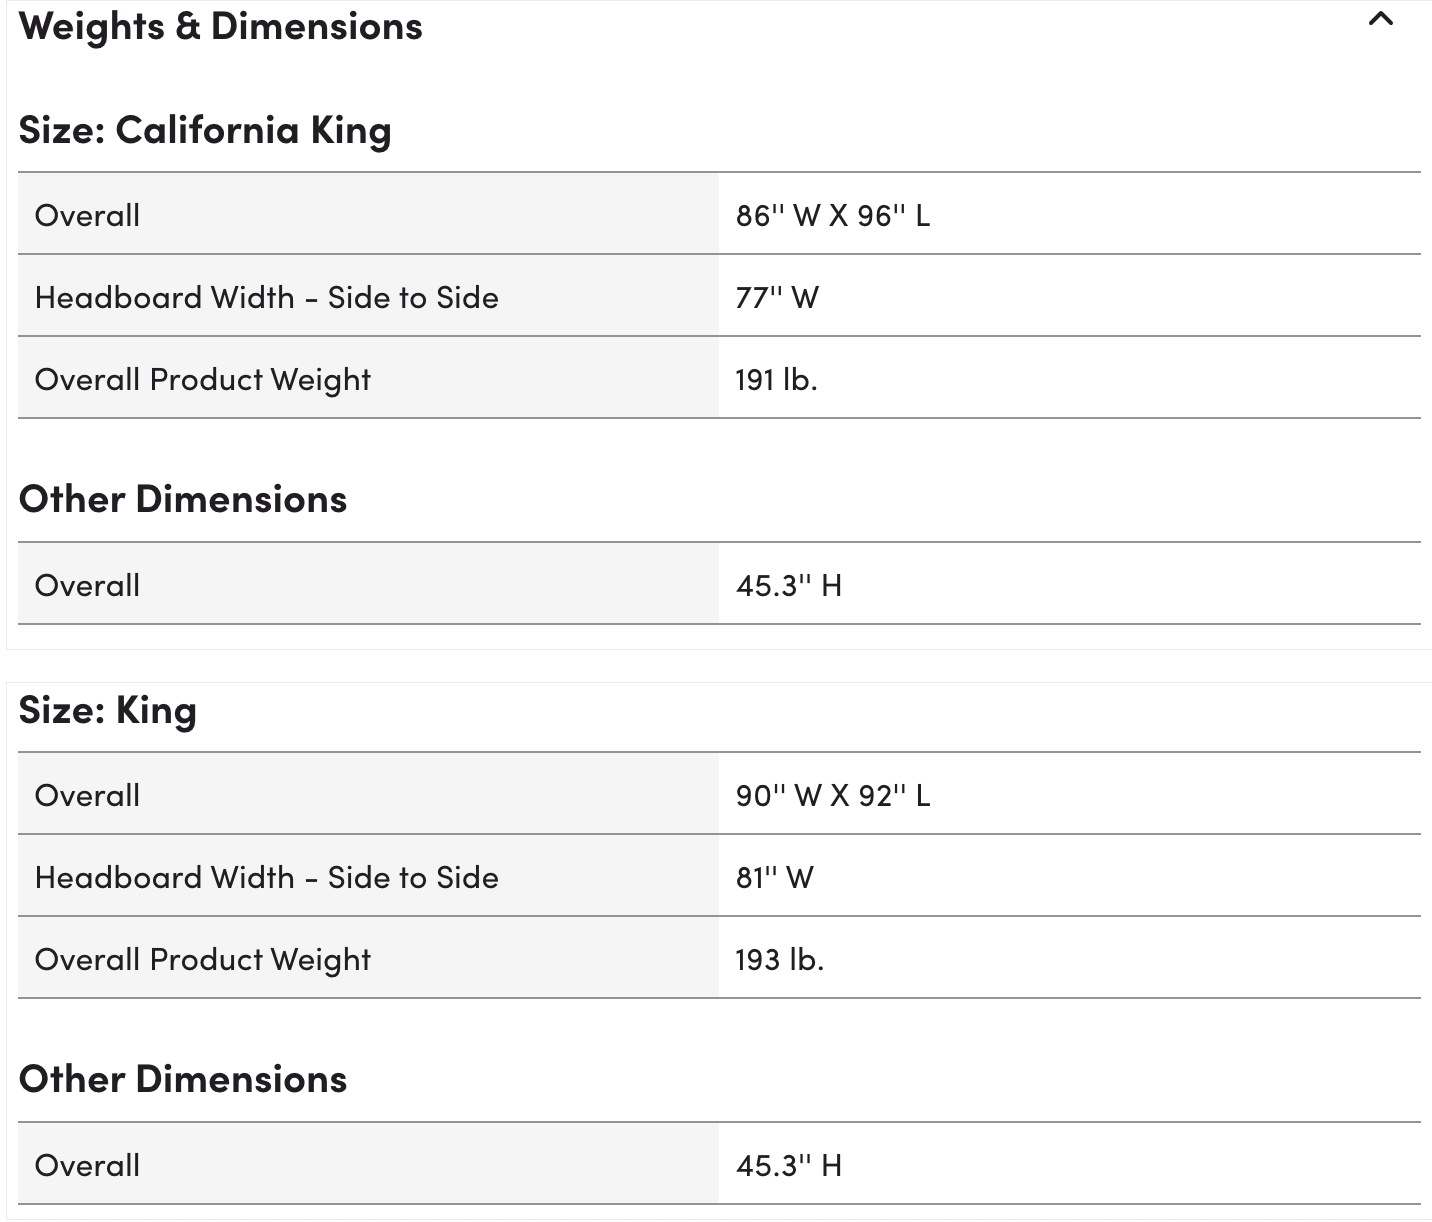
Task: Click the 191 lb. weight value
Action: 776,379
